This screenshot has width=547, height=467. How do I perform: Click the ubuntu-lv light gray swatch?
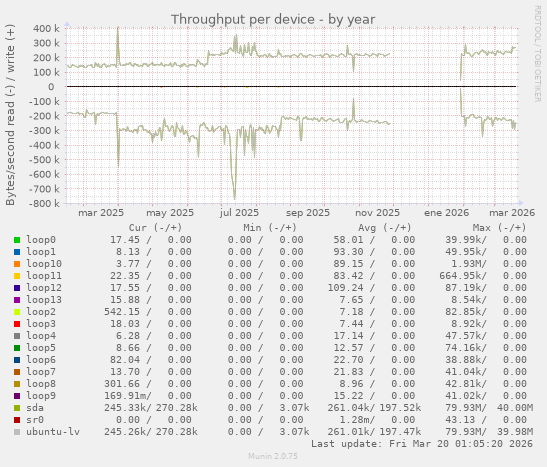pos(17,432)
